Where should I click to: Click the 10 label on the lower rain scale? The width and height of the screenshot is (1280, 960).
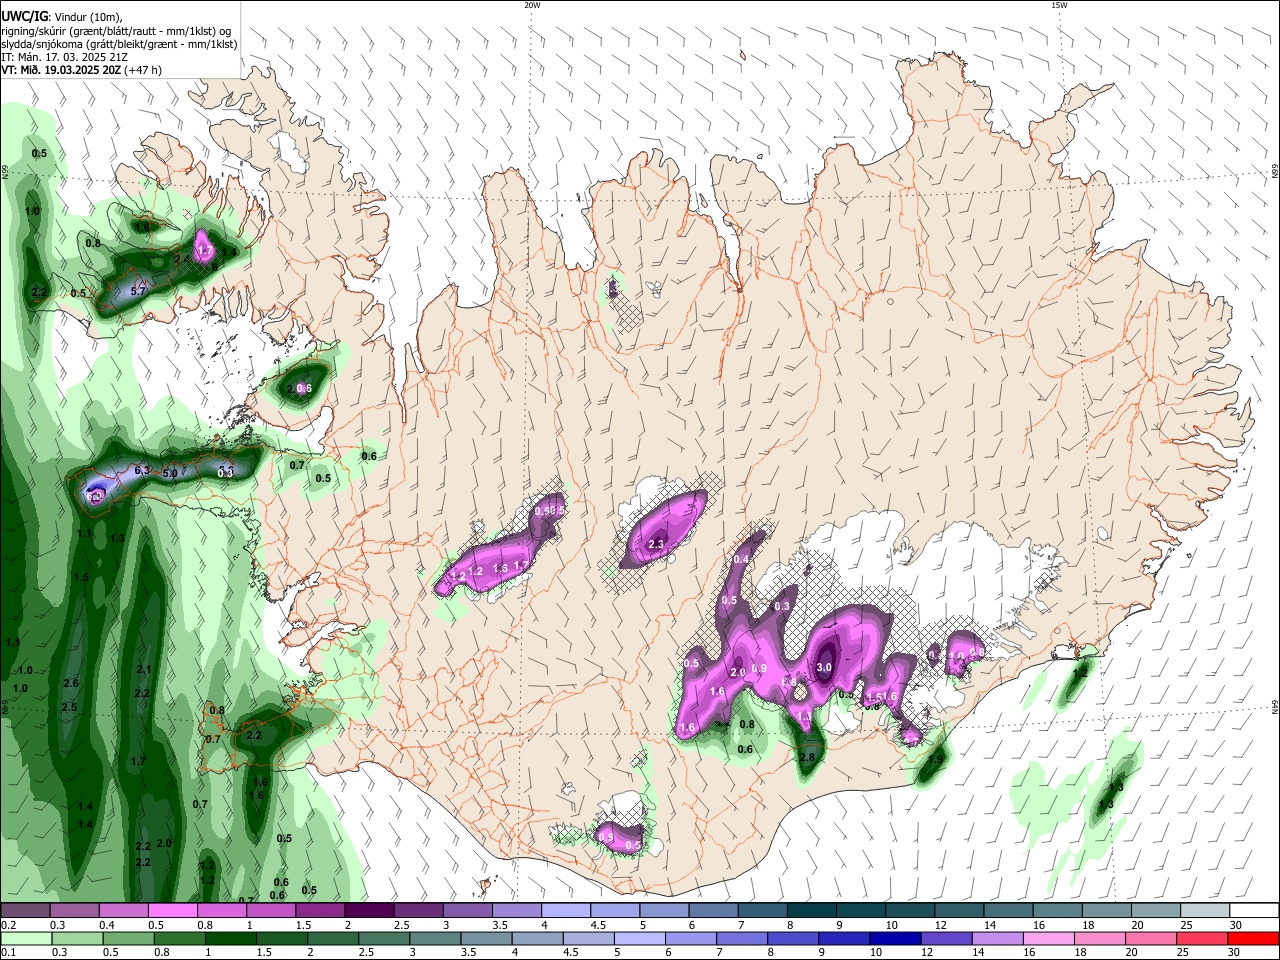click(876, 953)
